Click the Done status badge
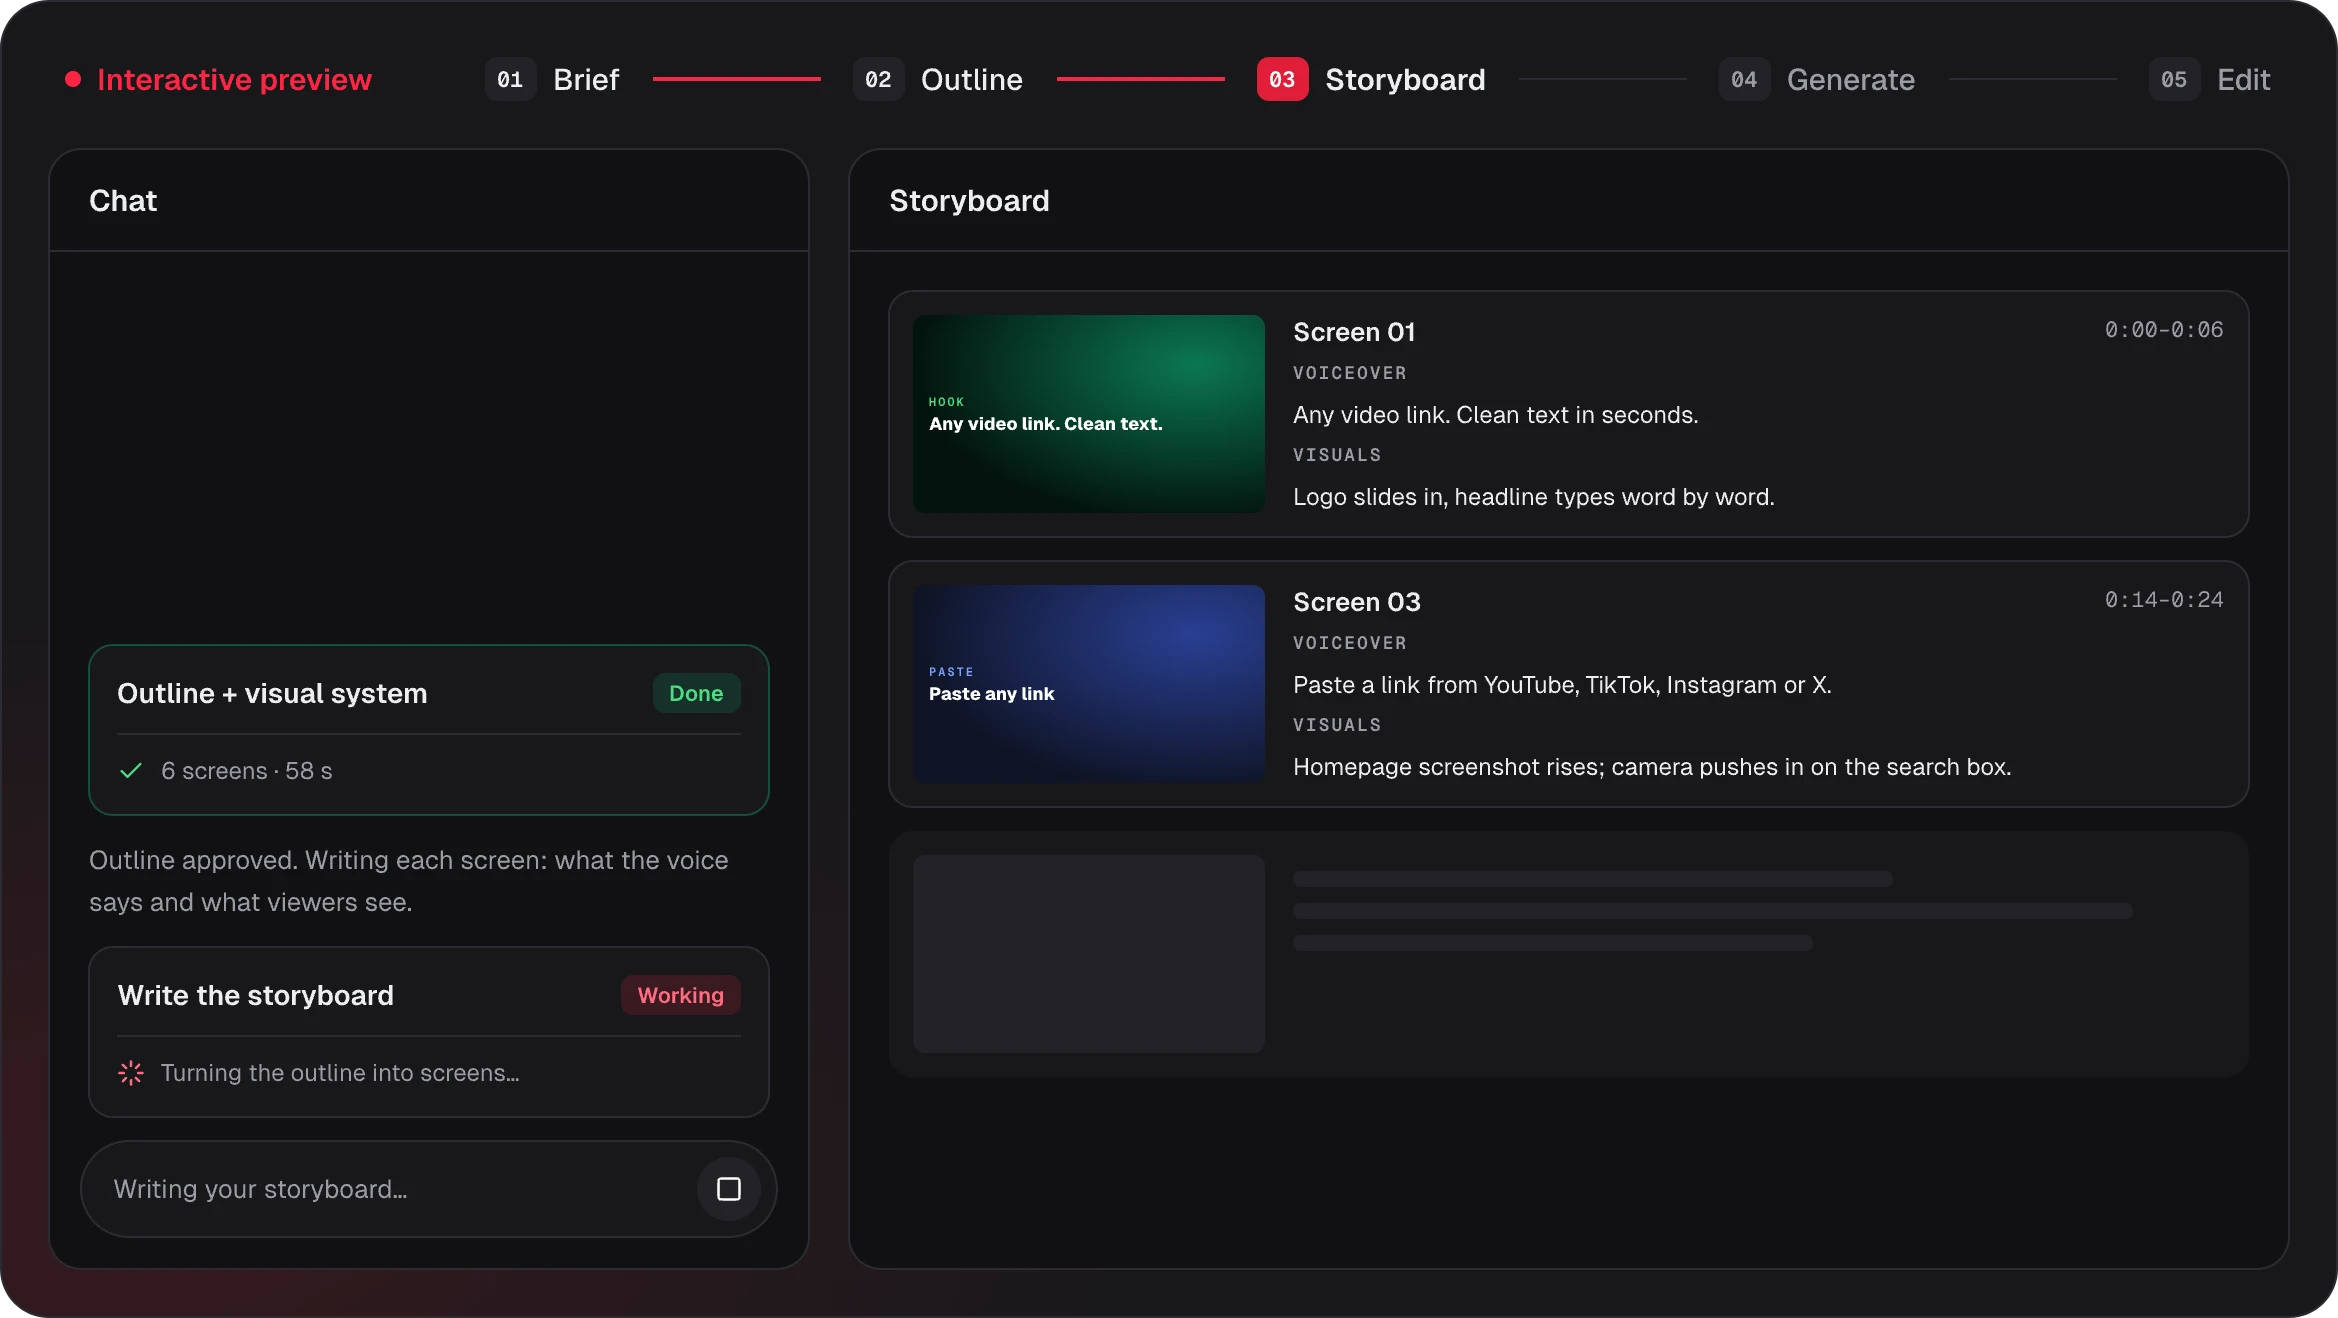This screenshot has height=1318, width=2338. coord(696,693)
